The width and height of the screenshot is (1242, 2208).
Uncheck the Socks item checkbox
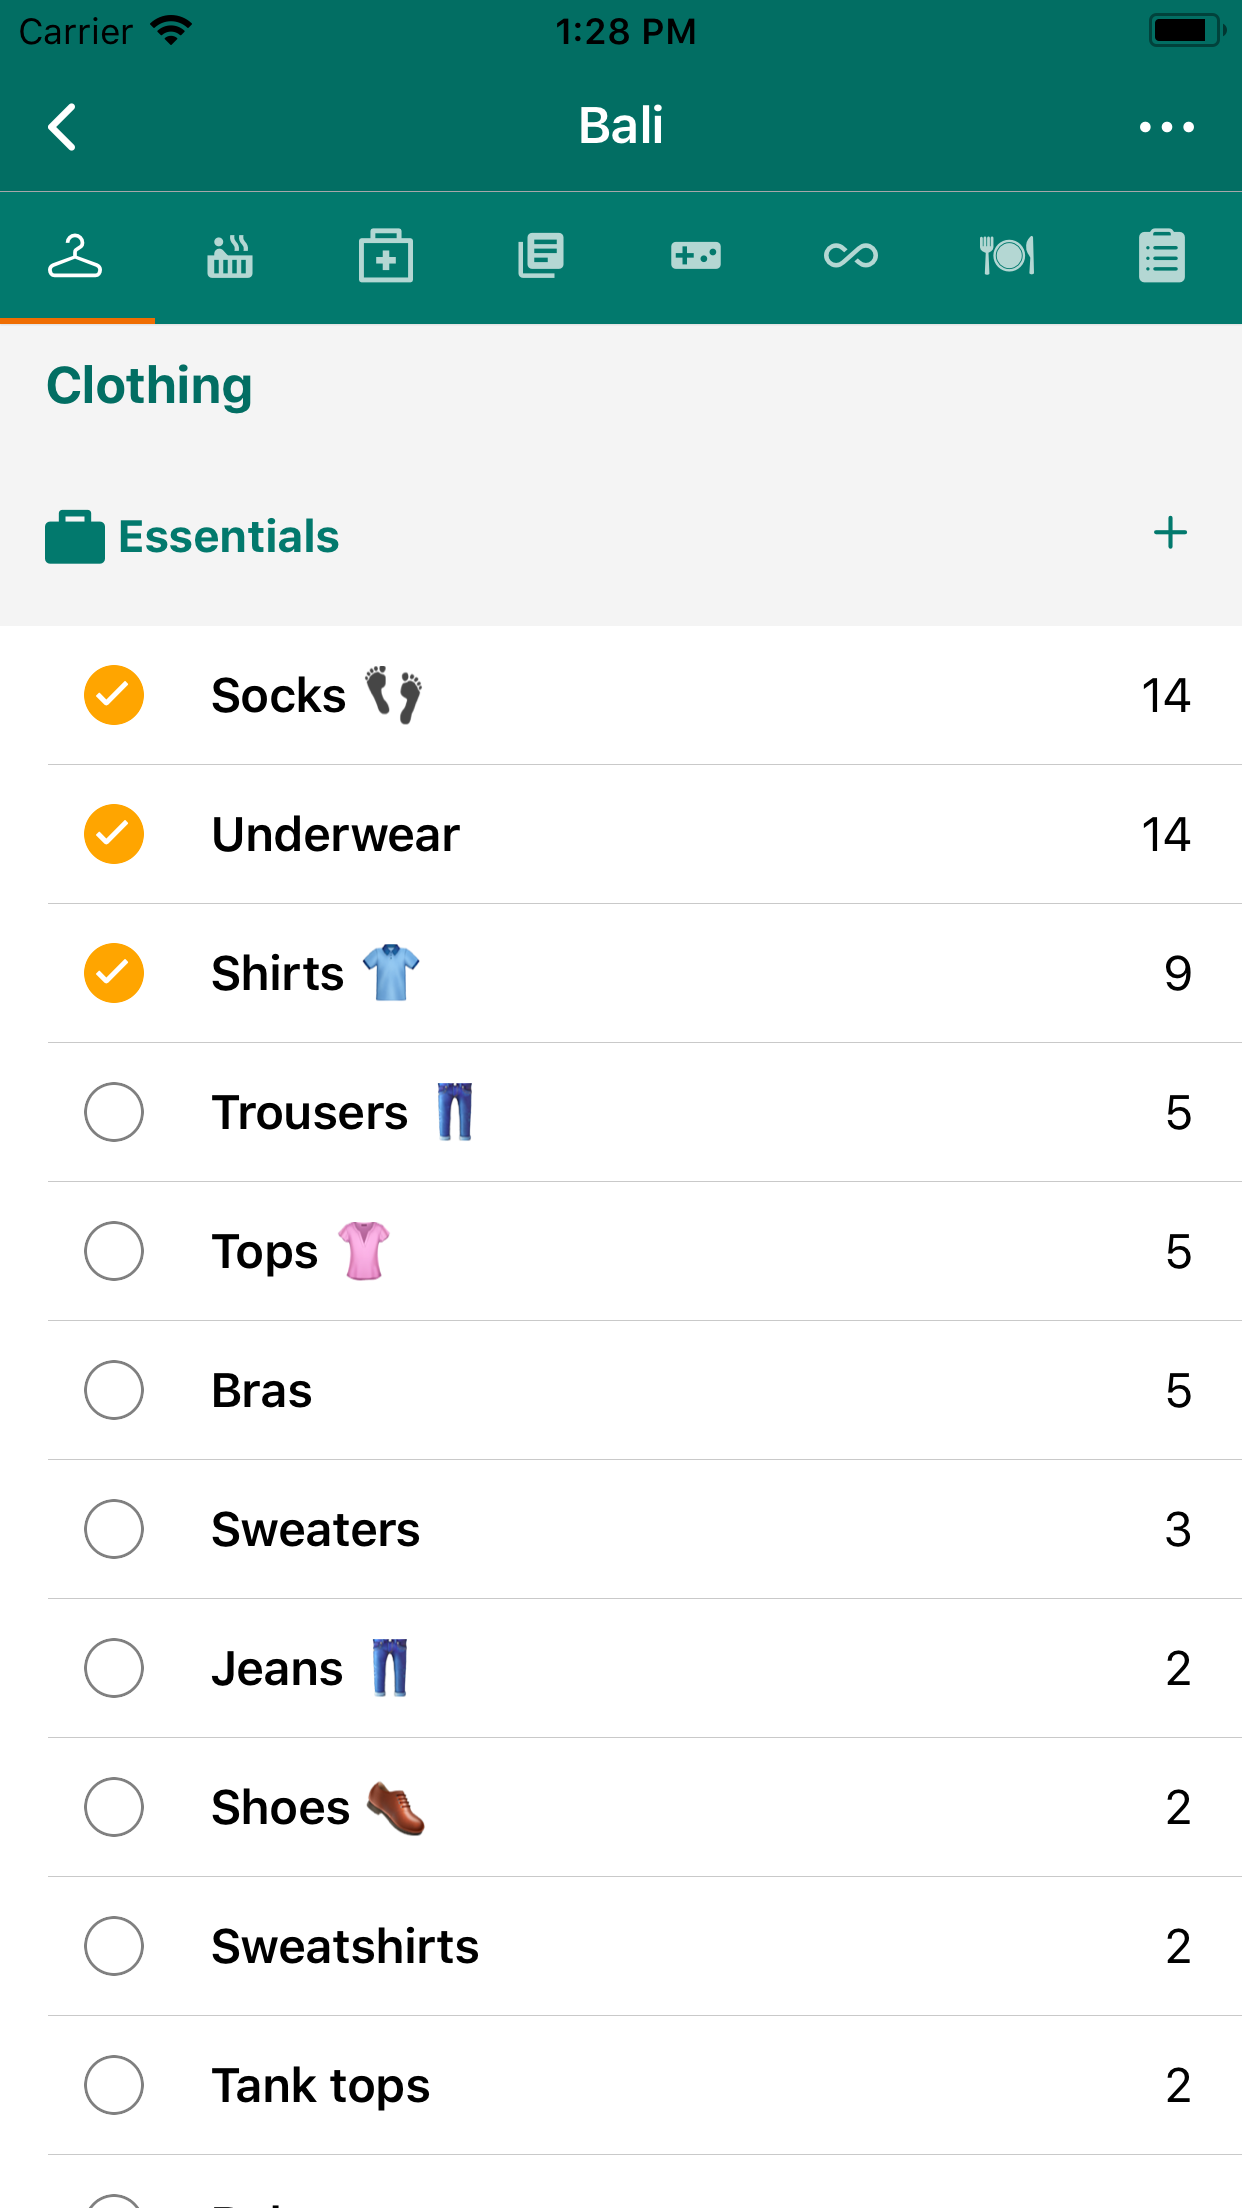tap(114, 695)
